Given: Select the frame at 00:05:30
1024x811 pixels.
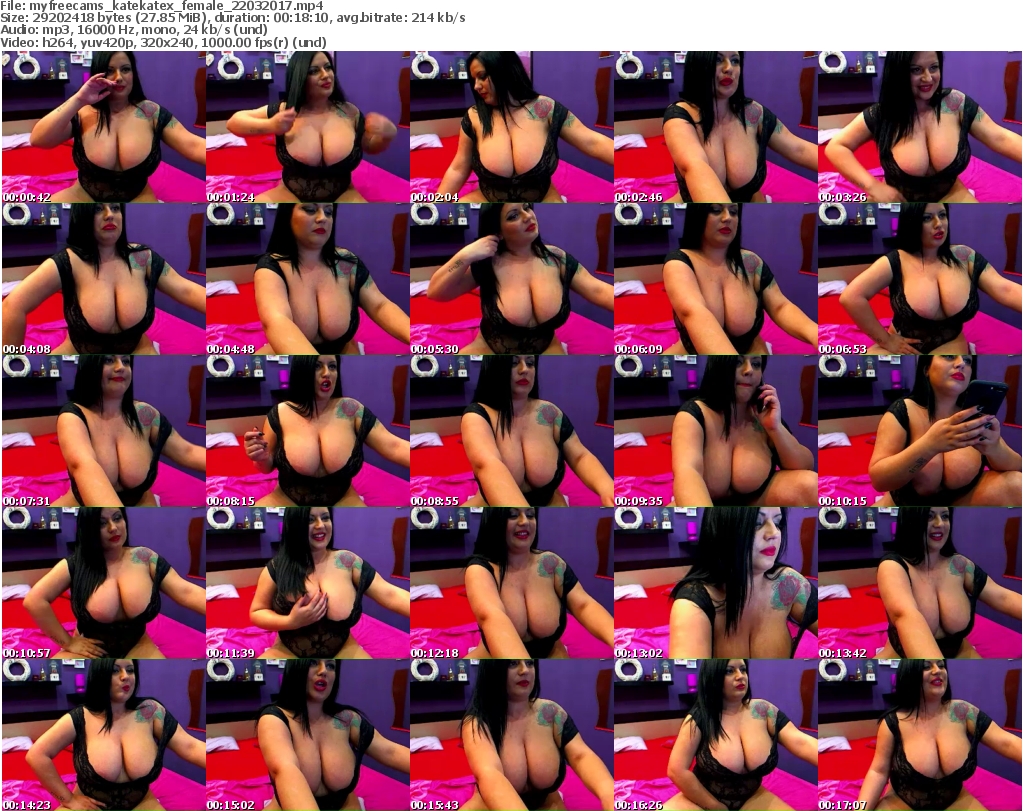Looking at the screenshot, I should 511,279.
